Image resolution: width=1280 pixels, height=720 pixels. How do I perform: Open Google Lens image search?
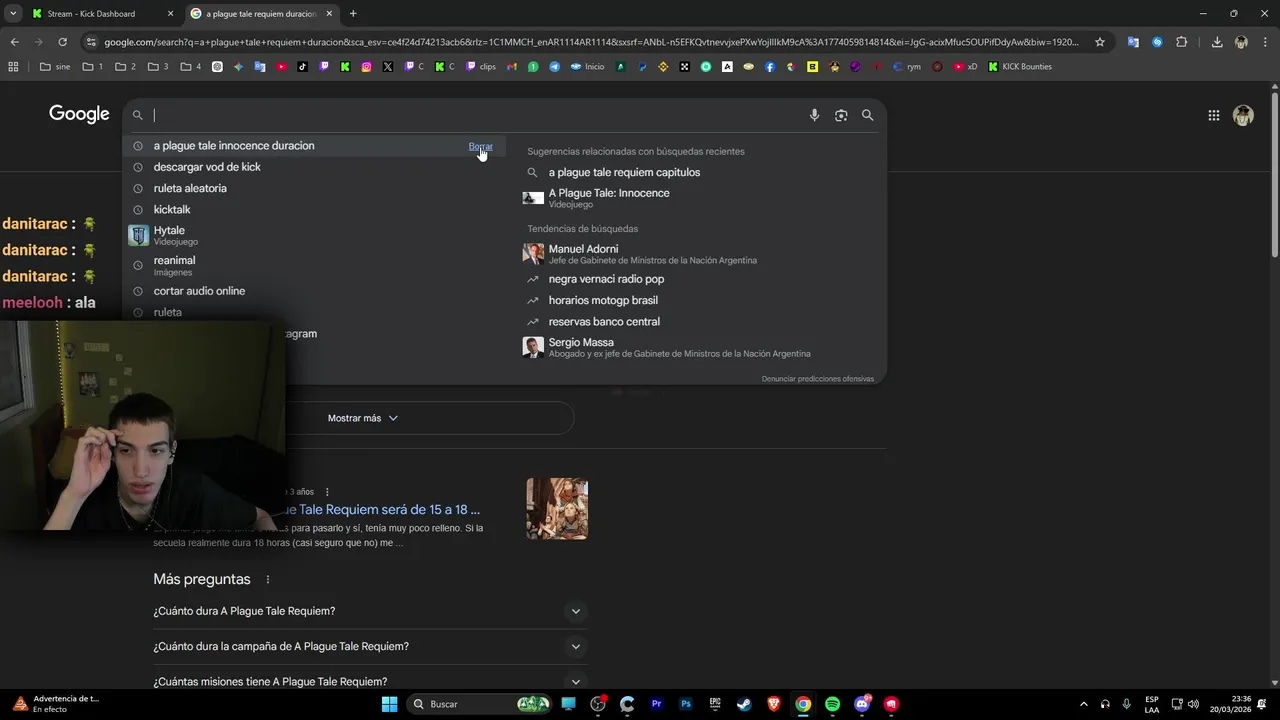click(x=841, y=115)
